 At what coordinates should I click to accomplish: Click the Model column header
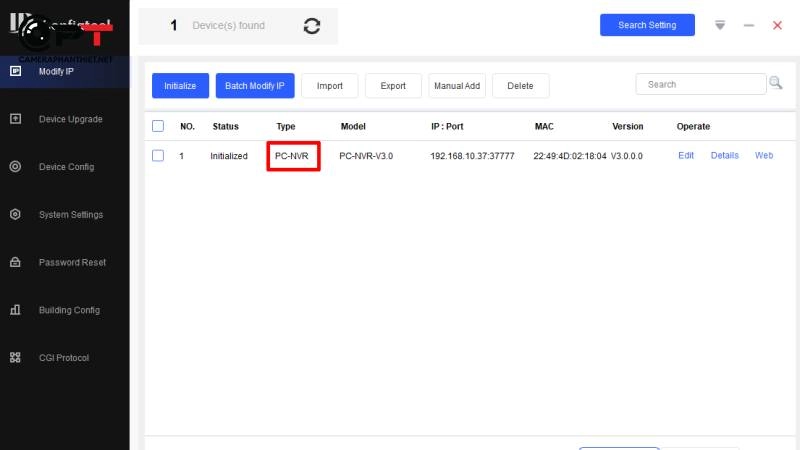tap(353, 127)
